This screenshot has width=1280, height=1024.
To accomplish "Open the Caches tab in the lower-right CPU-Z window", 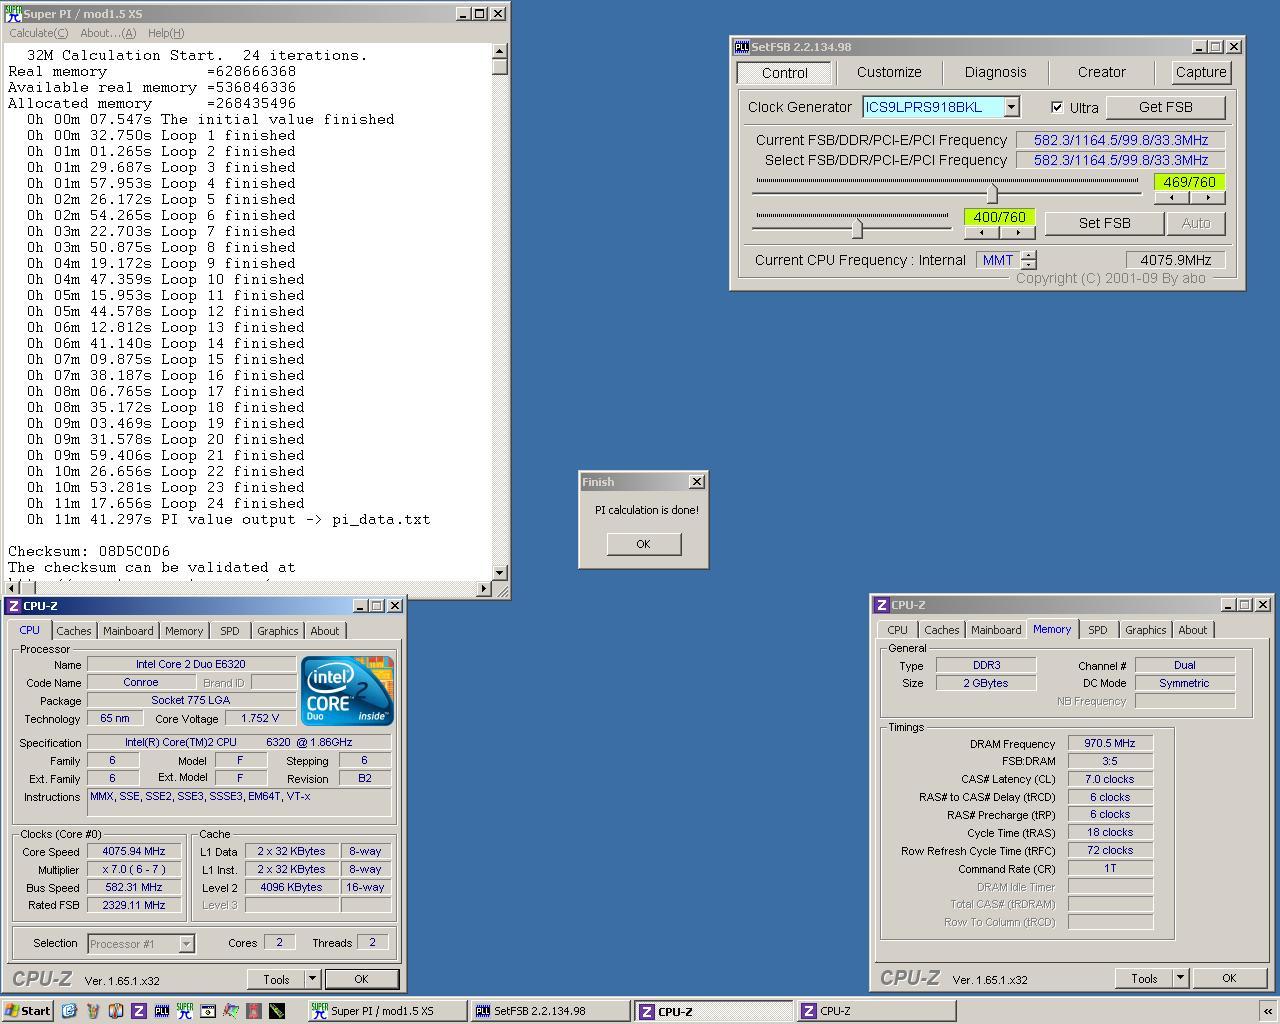I will click(x=941, y=630).
